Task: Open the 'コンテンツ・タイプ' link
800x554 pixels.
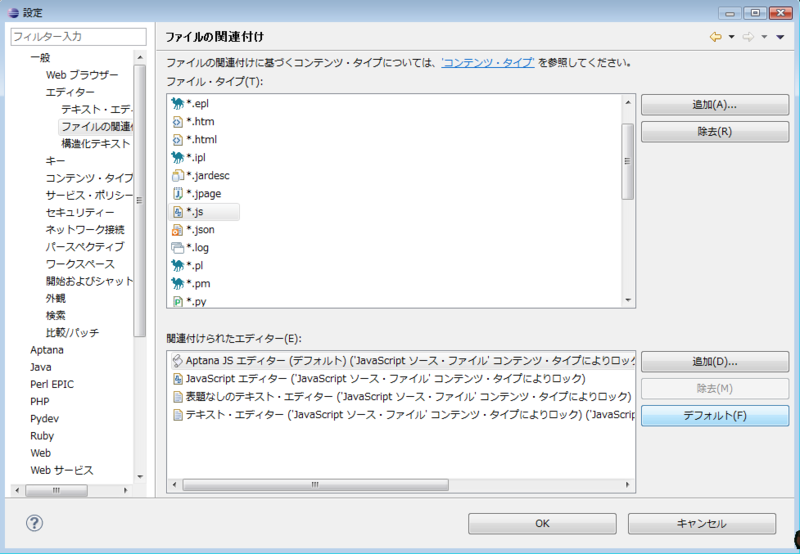Action: coord(488,63)
